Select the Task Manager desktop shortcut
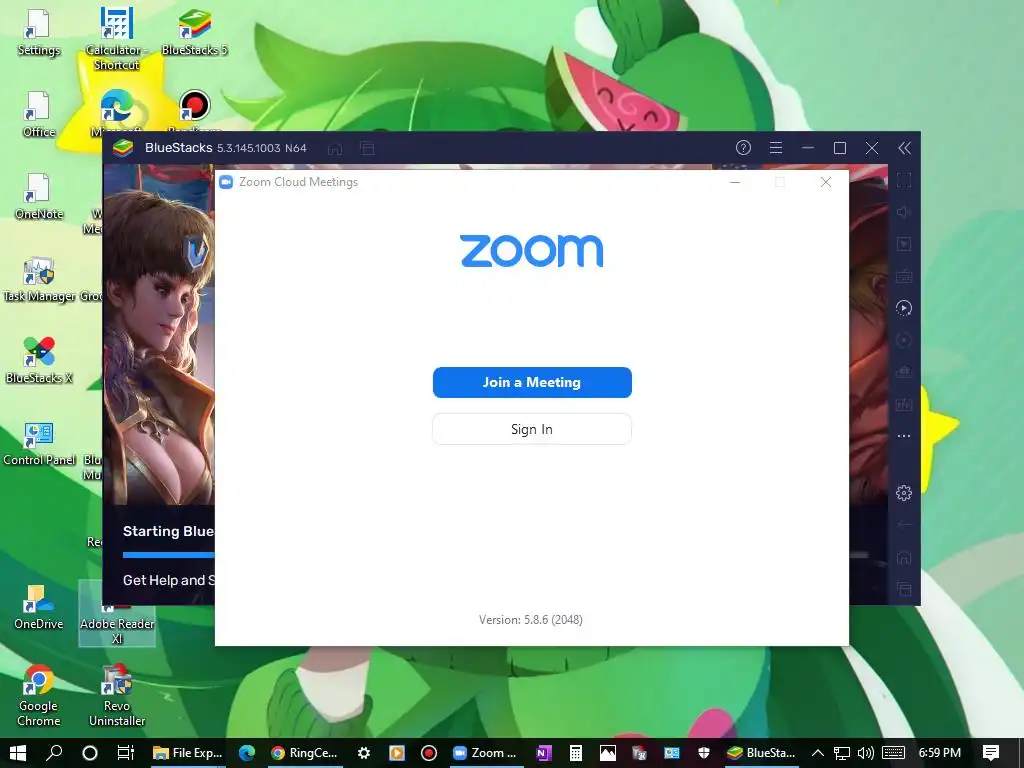Image resolution: width=1024 pixels, height=768 pixels. pyautogui.click(x=39, y=280)
